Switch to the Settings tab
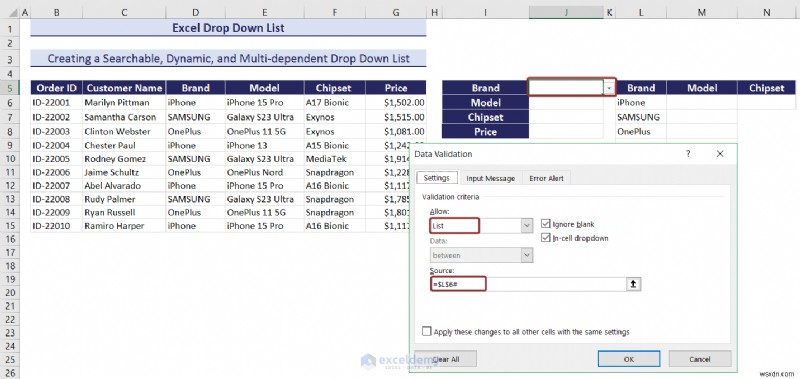The height and width of the screenshot is (379, 800). coord(437,178)
